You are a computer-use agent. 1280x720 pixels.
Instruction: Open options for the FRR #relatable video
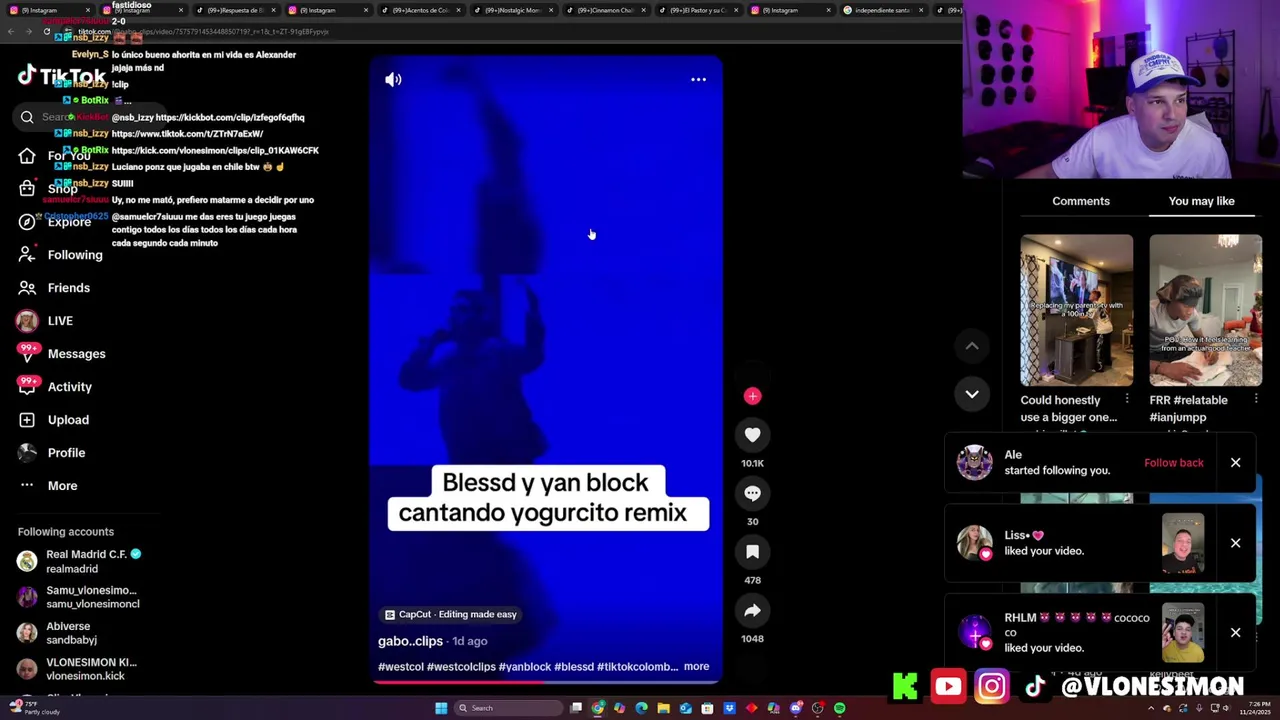tap(1255, 400)
